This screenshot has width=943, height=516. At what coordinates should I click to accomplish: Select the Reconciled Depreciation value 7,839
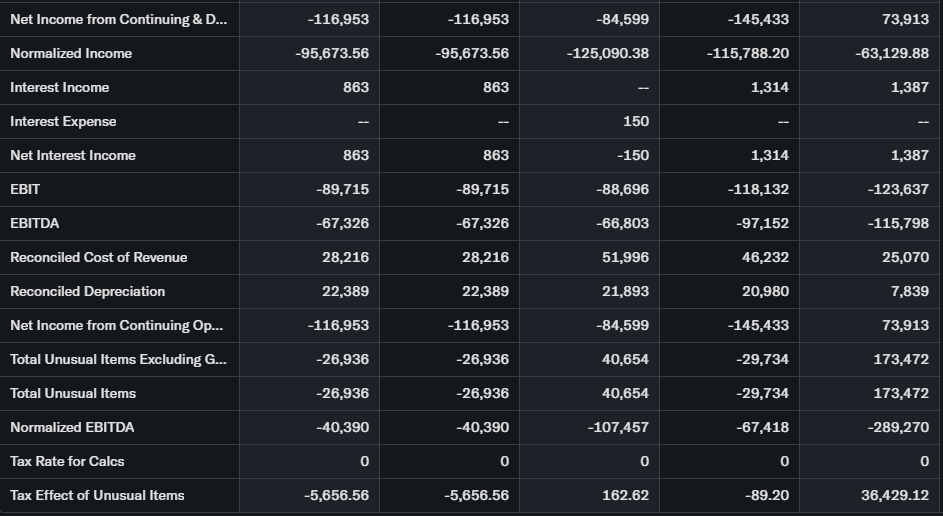point(908,291)
